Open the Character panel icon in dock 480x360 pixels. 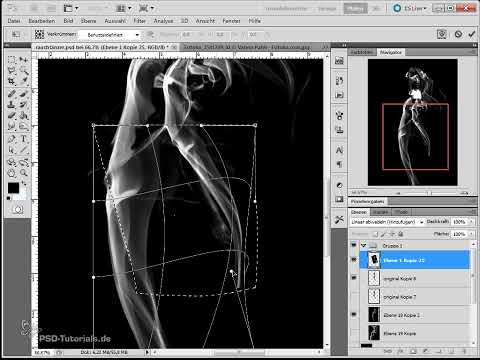click(339, 150)
